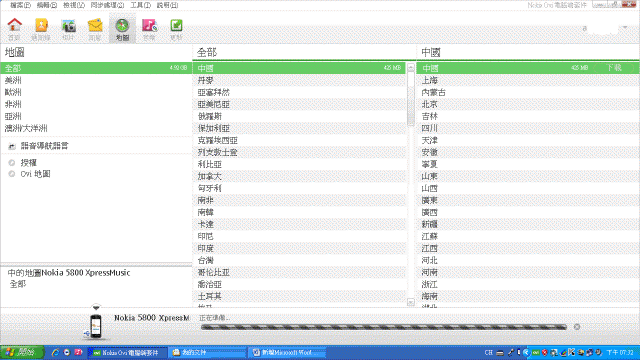Select 丹麥 in the country list
640x360 pixels.
[x=300, y=80]
